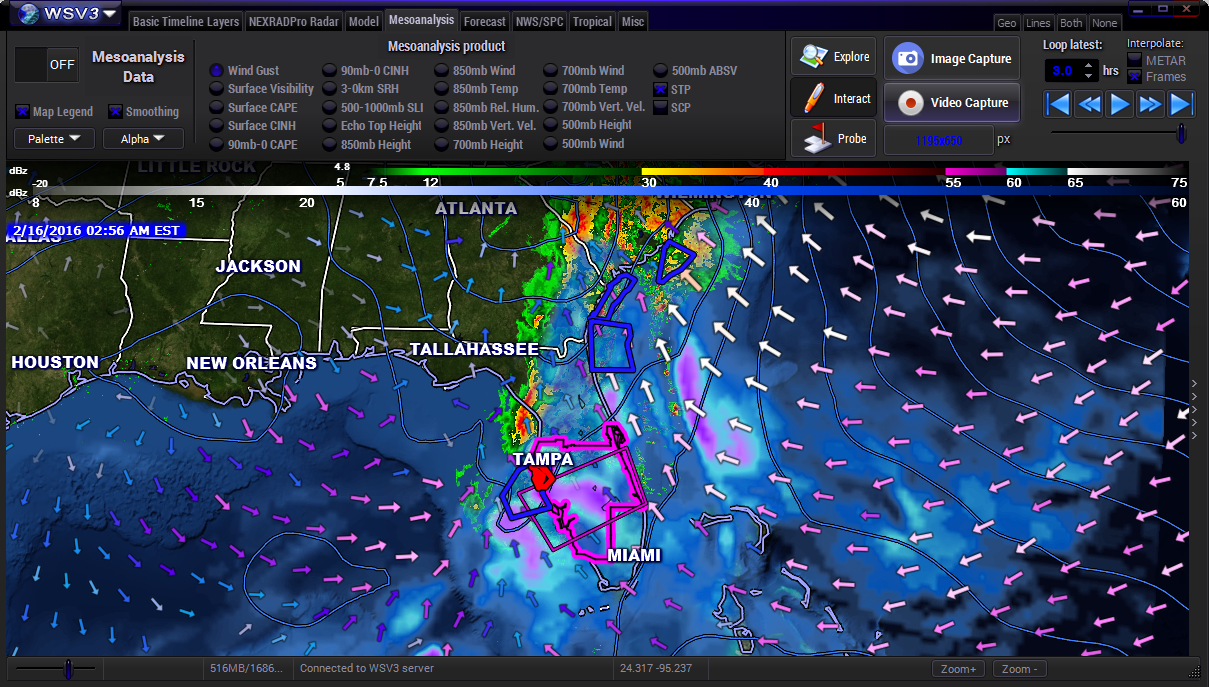Activate the Probe flag tool
The width and height of the screenshot is (1209, 687).
click(x=833, y=139)
